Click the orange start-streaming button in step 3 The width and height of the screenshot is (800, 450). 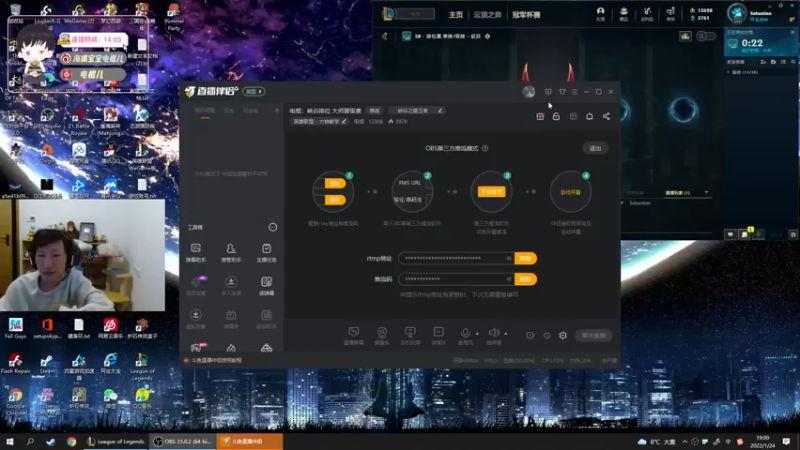(491, 191)
